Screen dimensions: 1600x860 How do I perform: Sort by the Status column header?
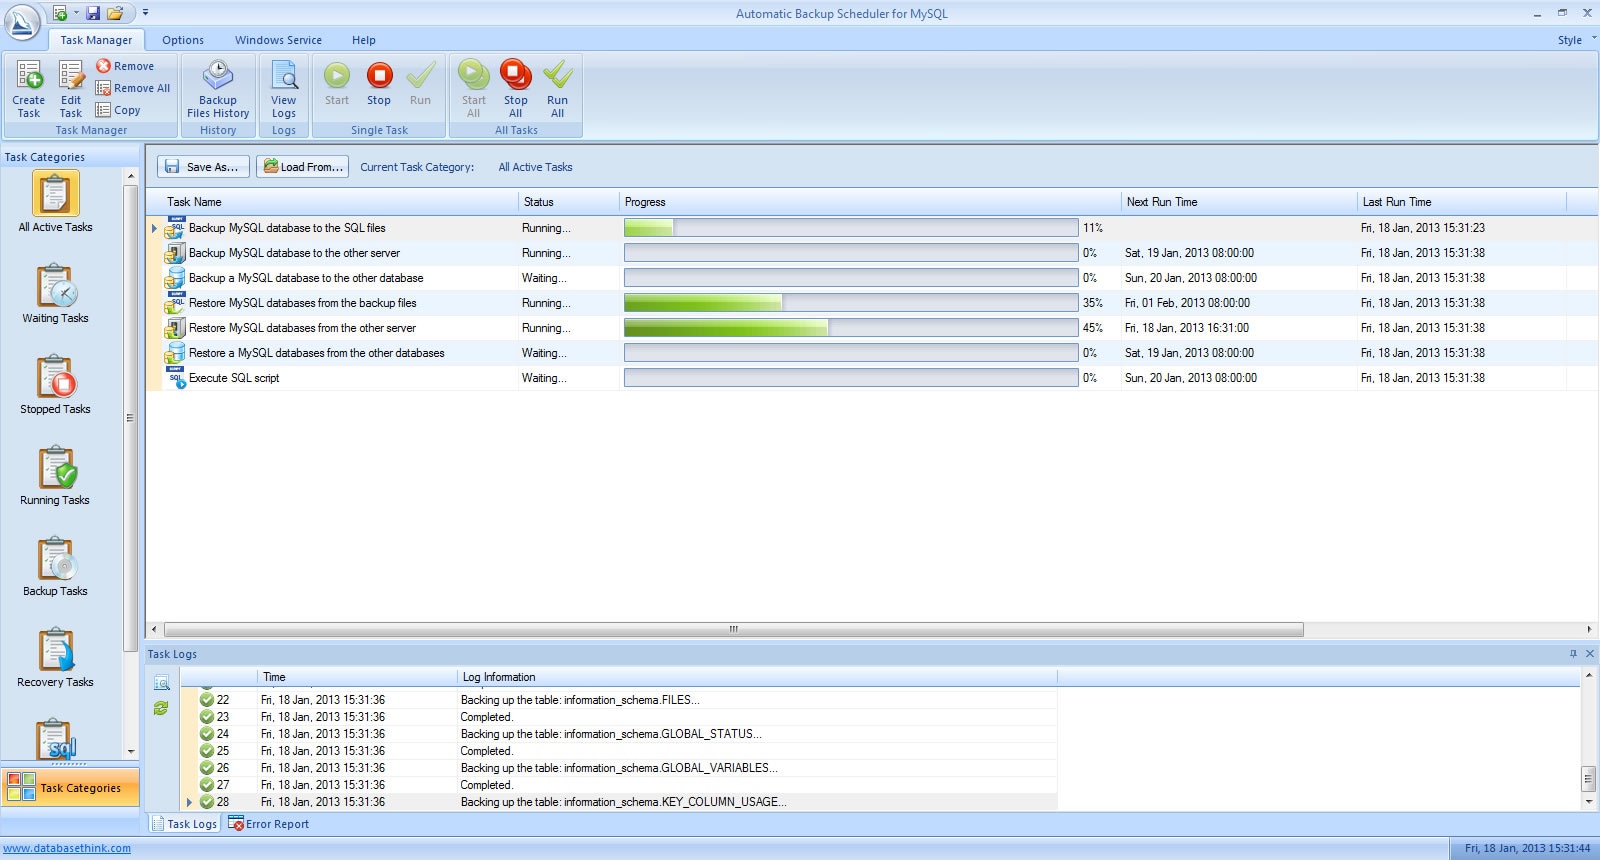pyautogui.click(x=569, y=202)
